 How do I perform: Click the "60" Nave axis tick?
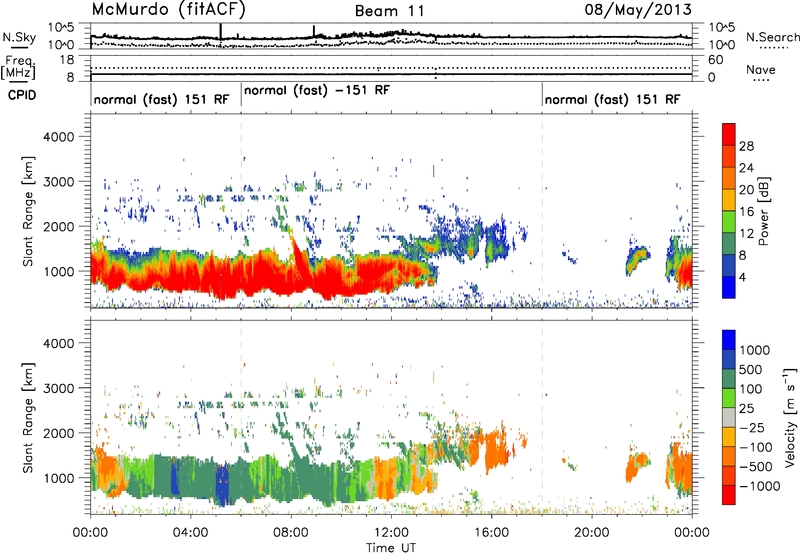(x=716, y=60)
